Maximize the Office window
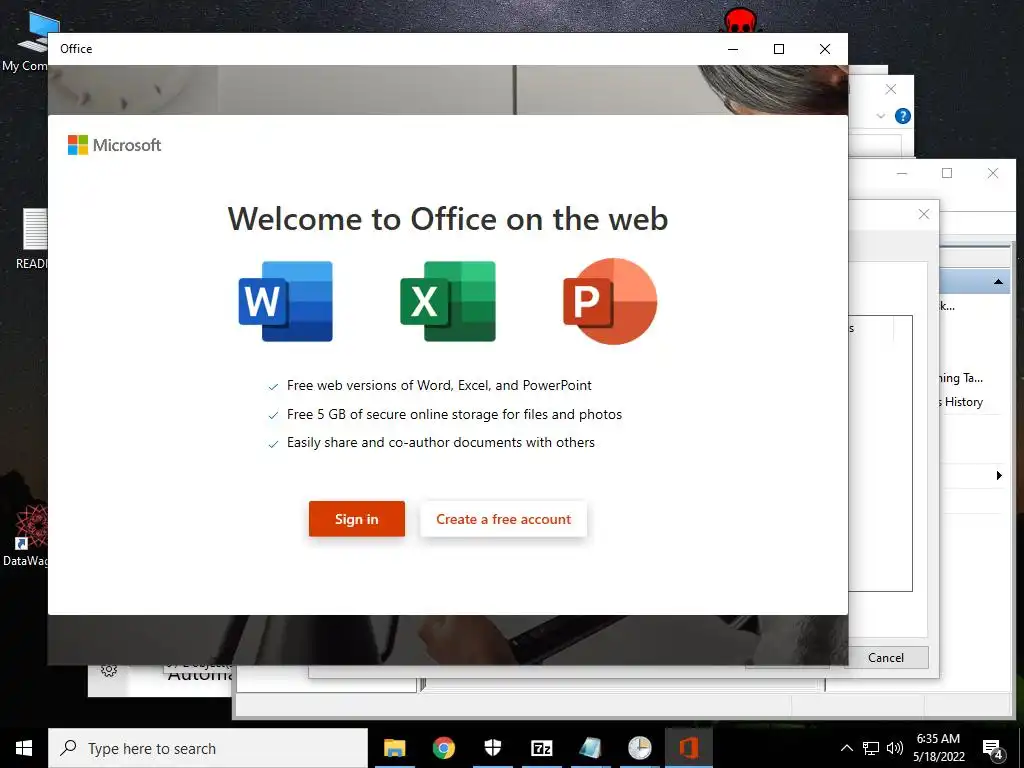1024x768 pixels. pyautogui.click(x=778, y=49)
